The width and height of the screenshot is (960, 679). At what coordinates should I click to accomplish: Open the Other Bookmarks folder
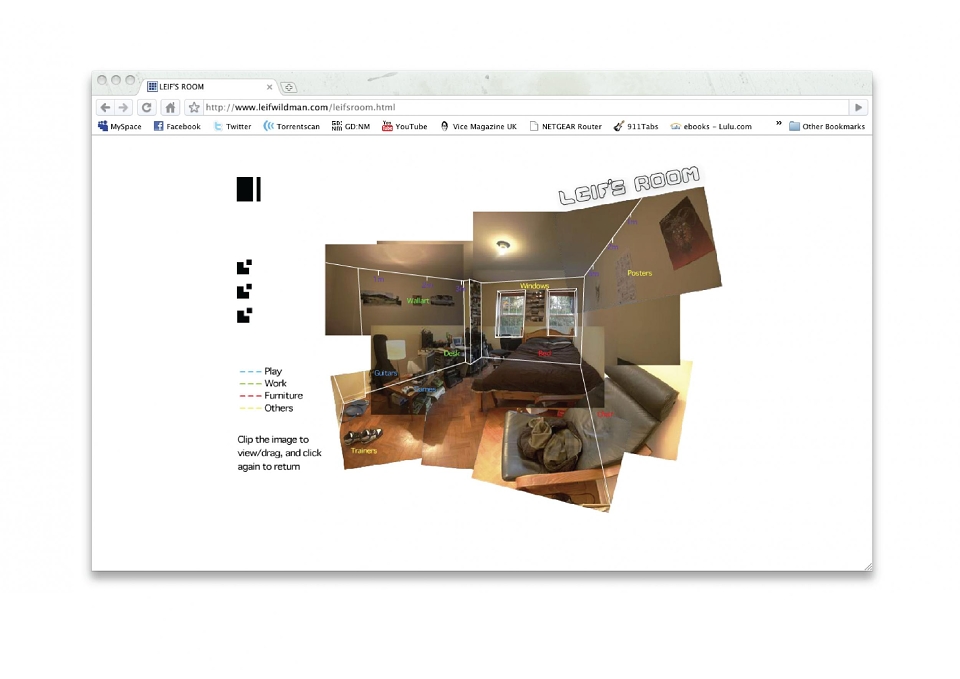click(827, 126)
